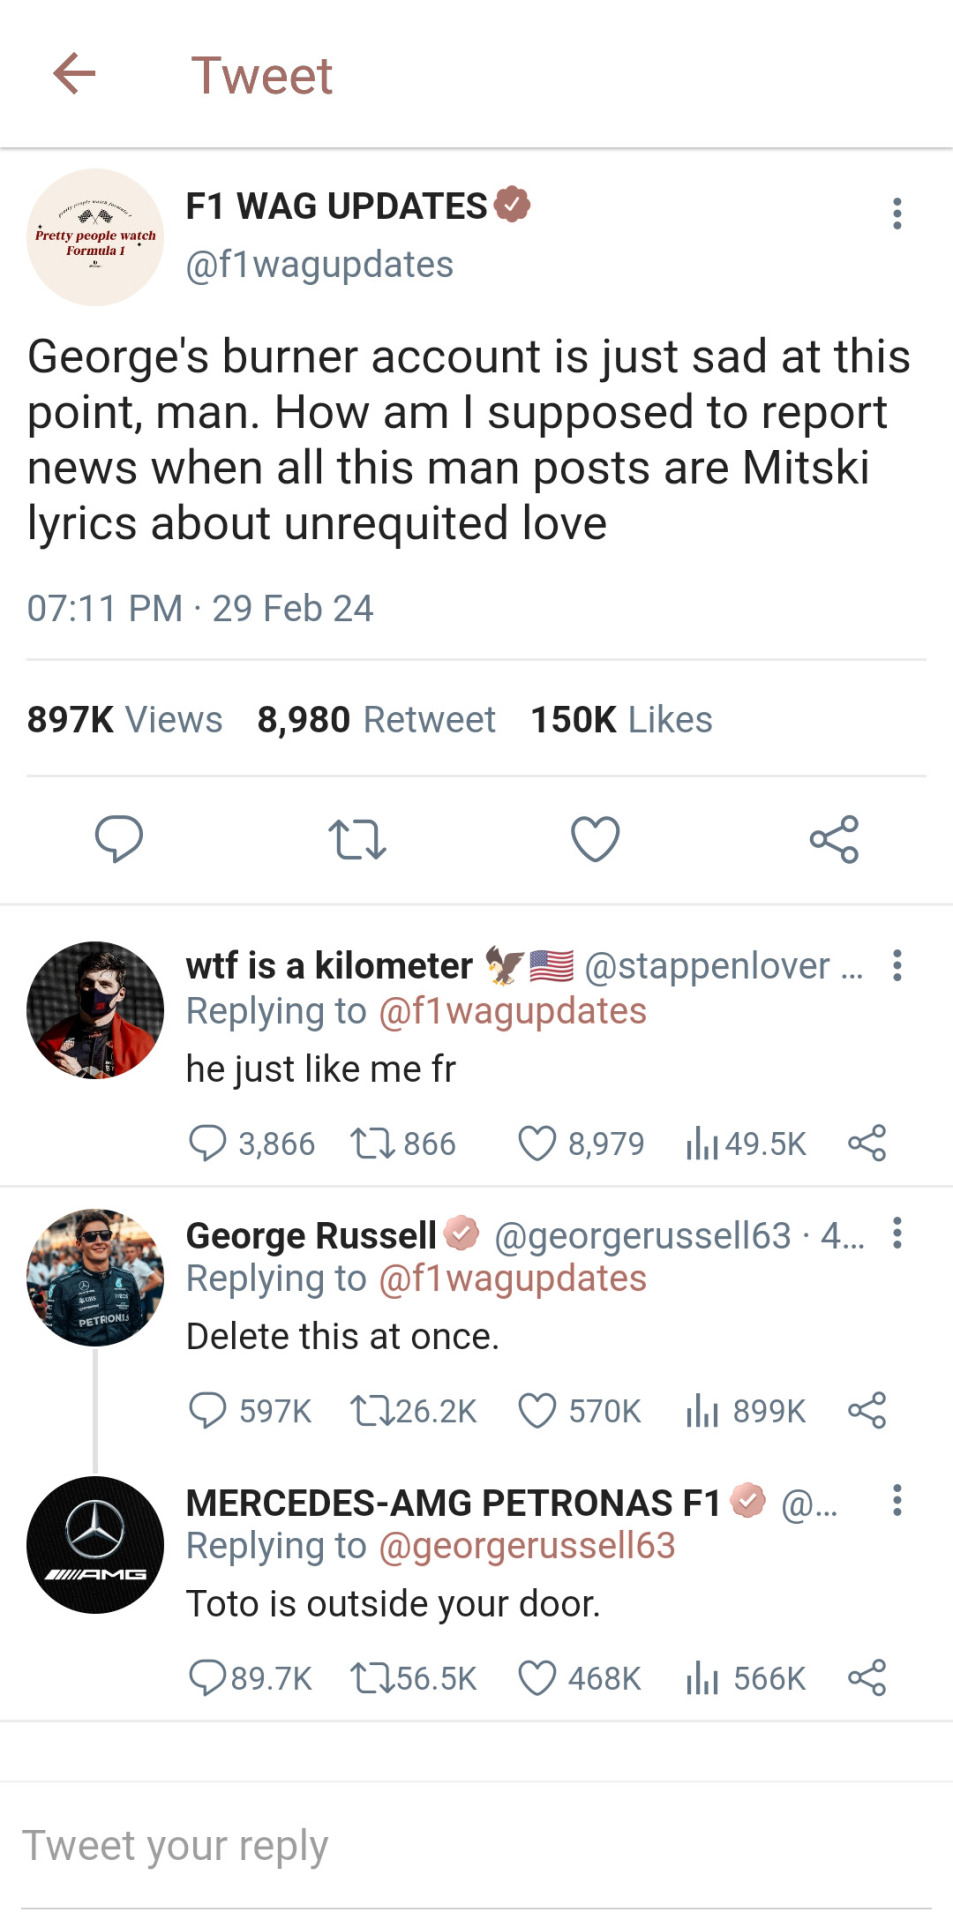Open the three-dot menu on the stappenlover reply
The height and width of the screenshot is (1920, 953).
point(897,965)
